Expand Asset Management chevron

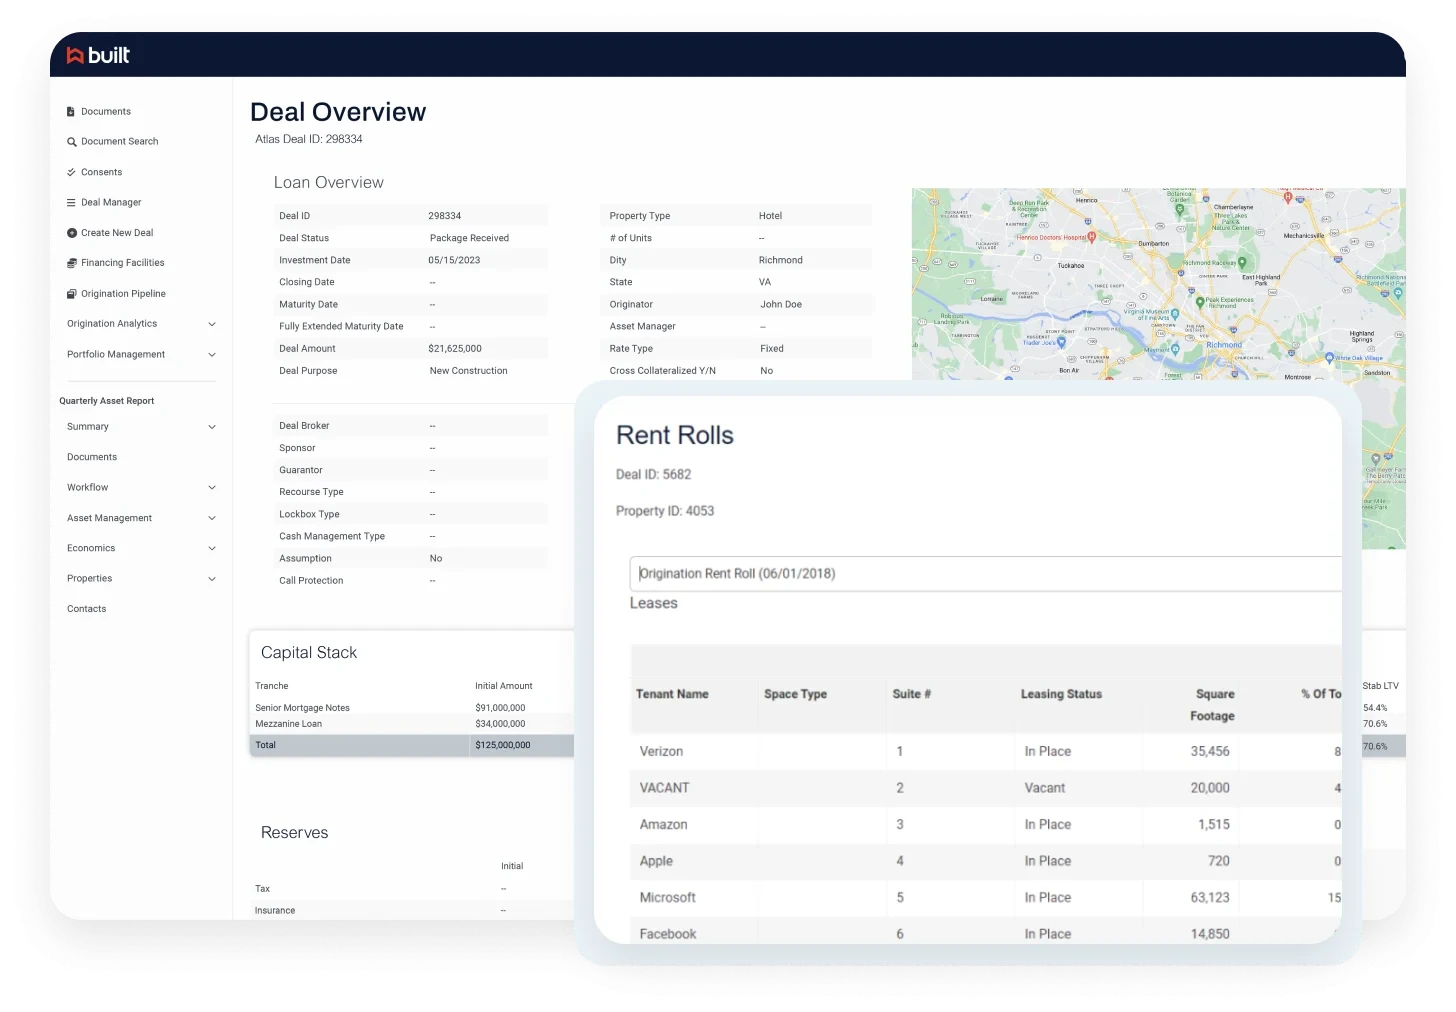tap(212, 518)
